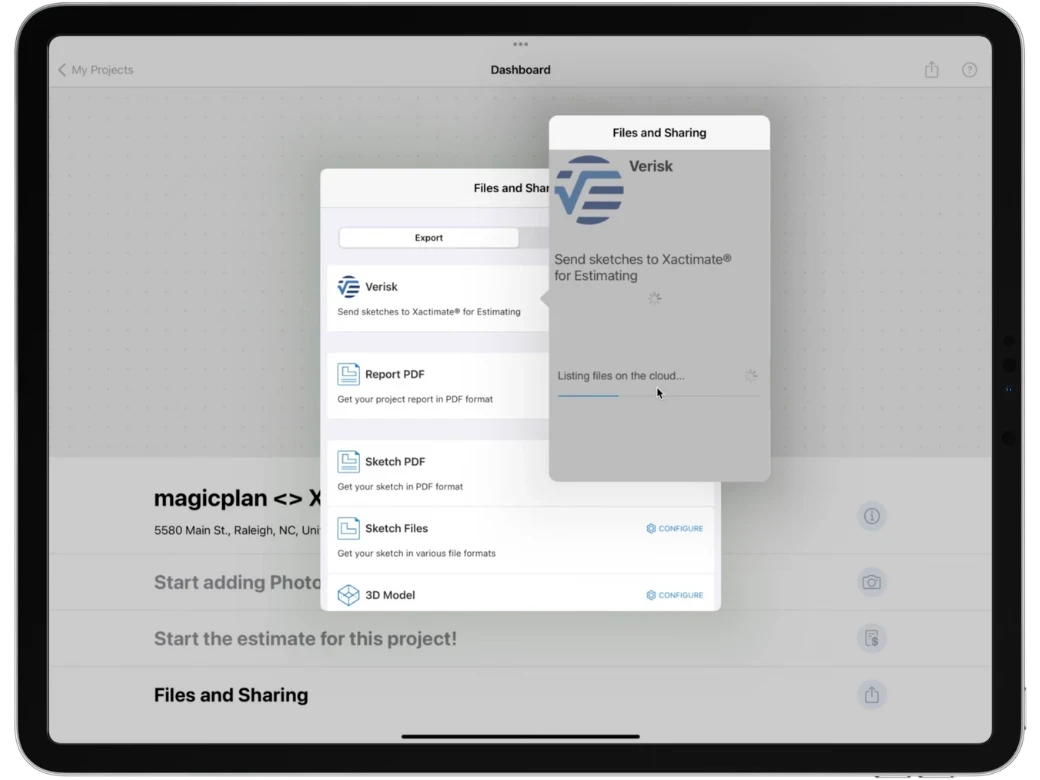Image resolution: width=1040 pixels, height=780 pixels.
Task: Click the Files and Sharing popover title
Action: tap(659, 133)
